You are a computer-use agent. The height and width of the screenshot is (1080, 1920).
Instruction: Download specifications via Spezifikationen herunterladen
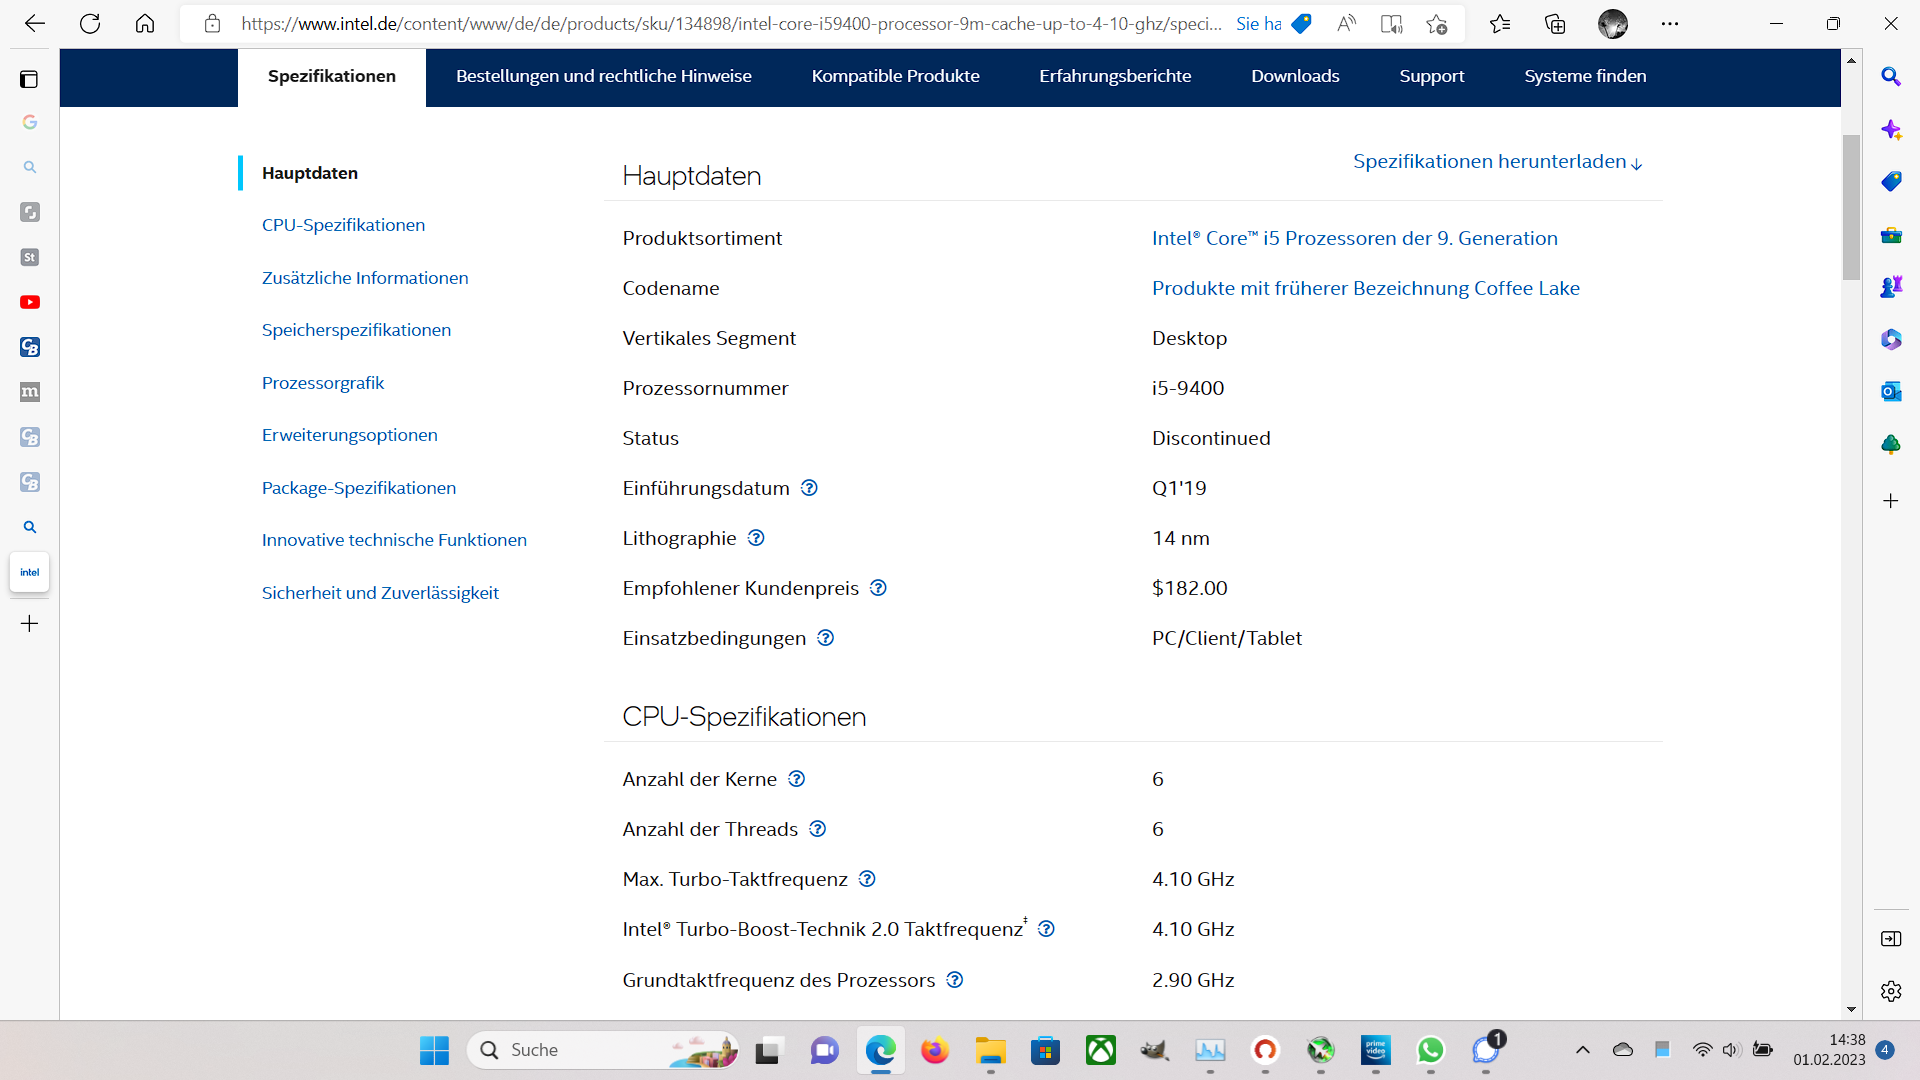(1498, 162)
